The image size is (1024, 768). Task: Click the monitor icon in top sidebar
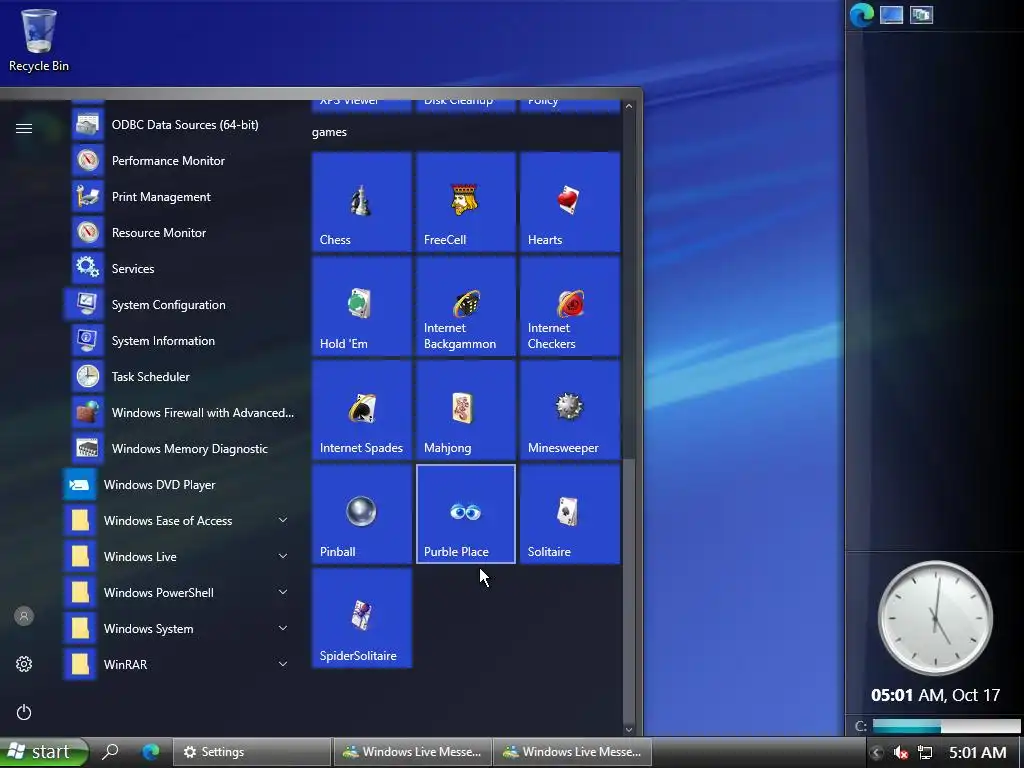891,14
